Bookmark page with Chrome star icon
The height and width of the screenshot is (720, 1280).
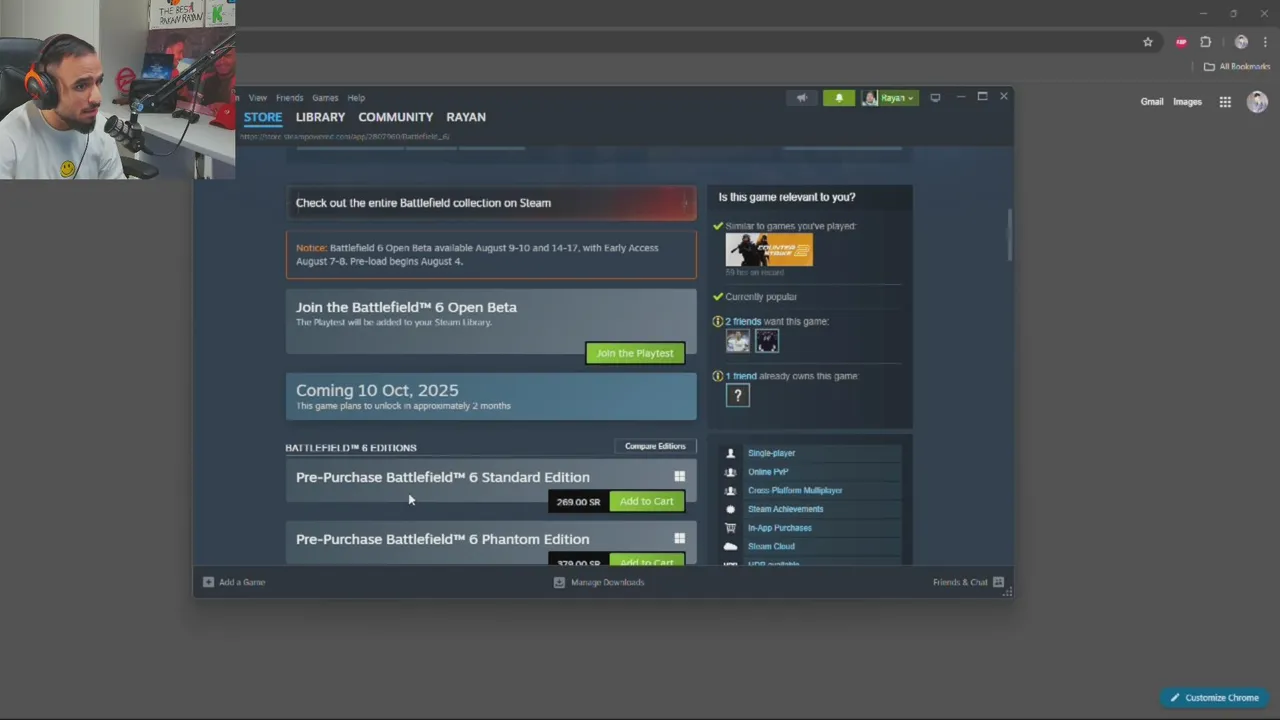pos(1148,42)
